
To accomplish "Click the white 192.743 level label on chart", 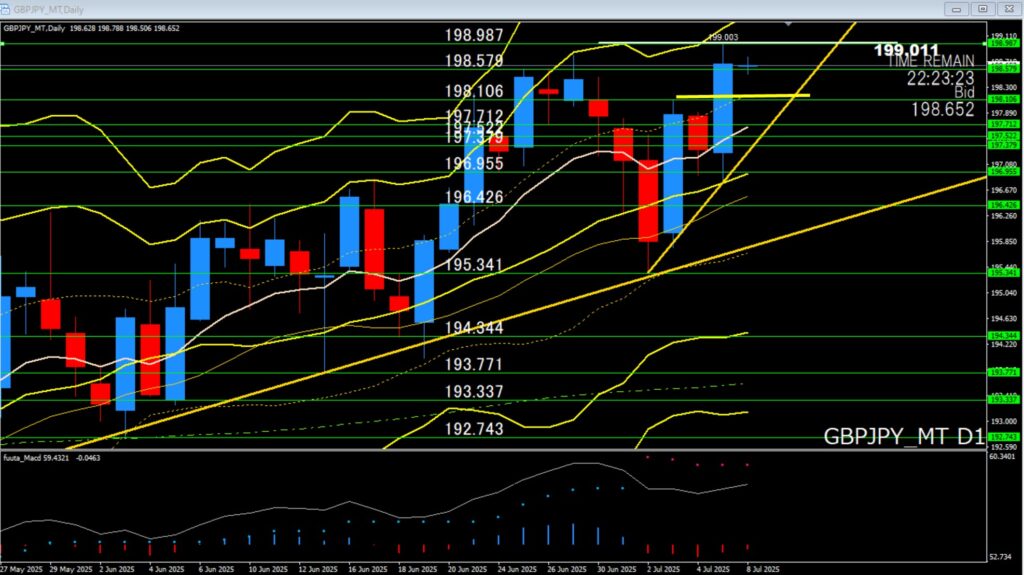I will (474, 429).
